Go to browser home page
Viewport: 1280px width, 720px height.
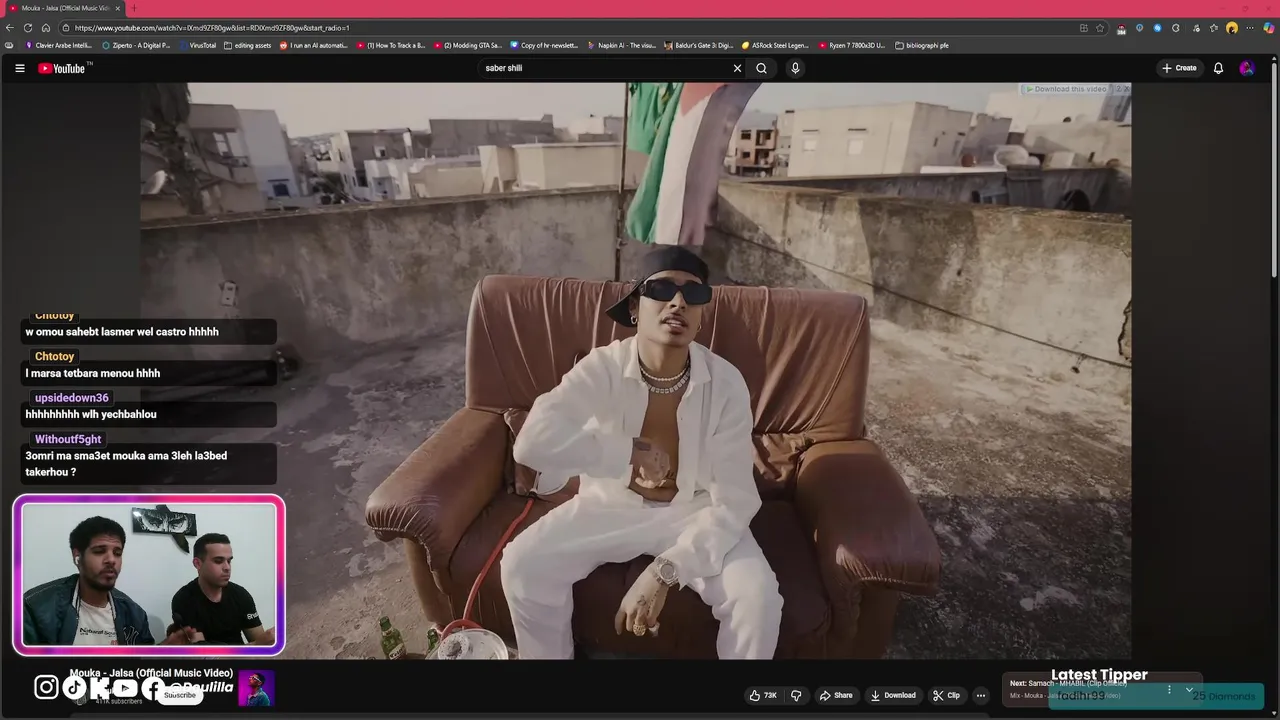(46, 28)
